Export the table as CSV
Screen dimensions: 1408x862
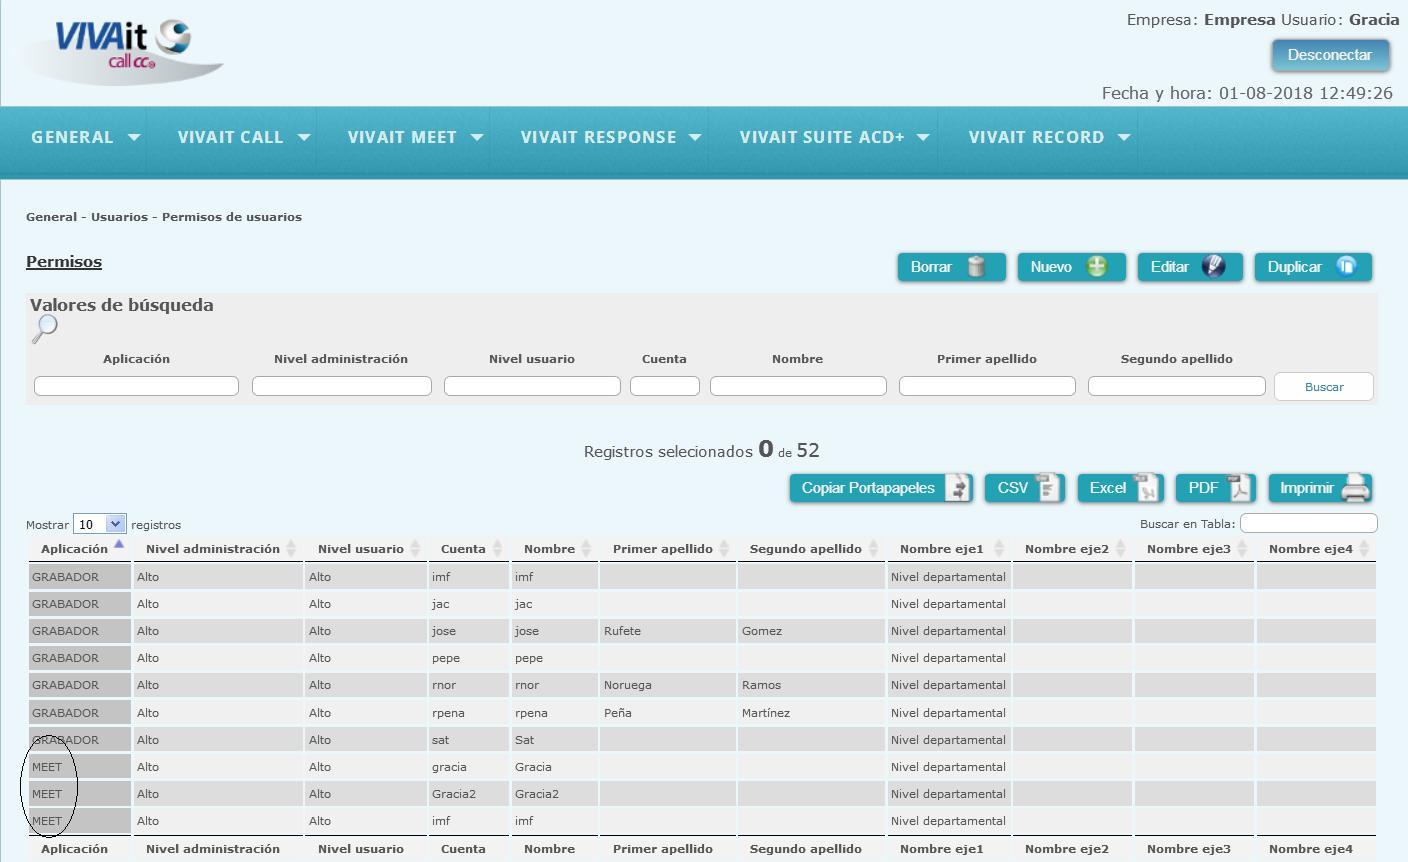pos(1024,488)
